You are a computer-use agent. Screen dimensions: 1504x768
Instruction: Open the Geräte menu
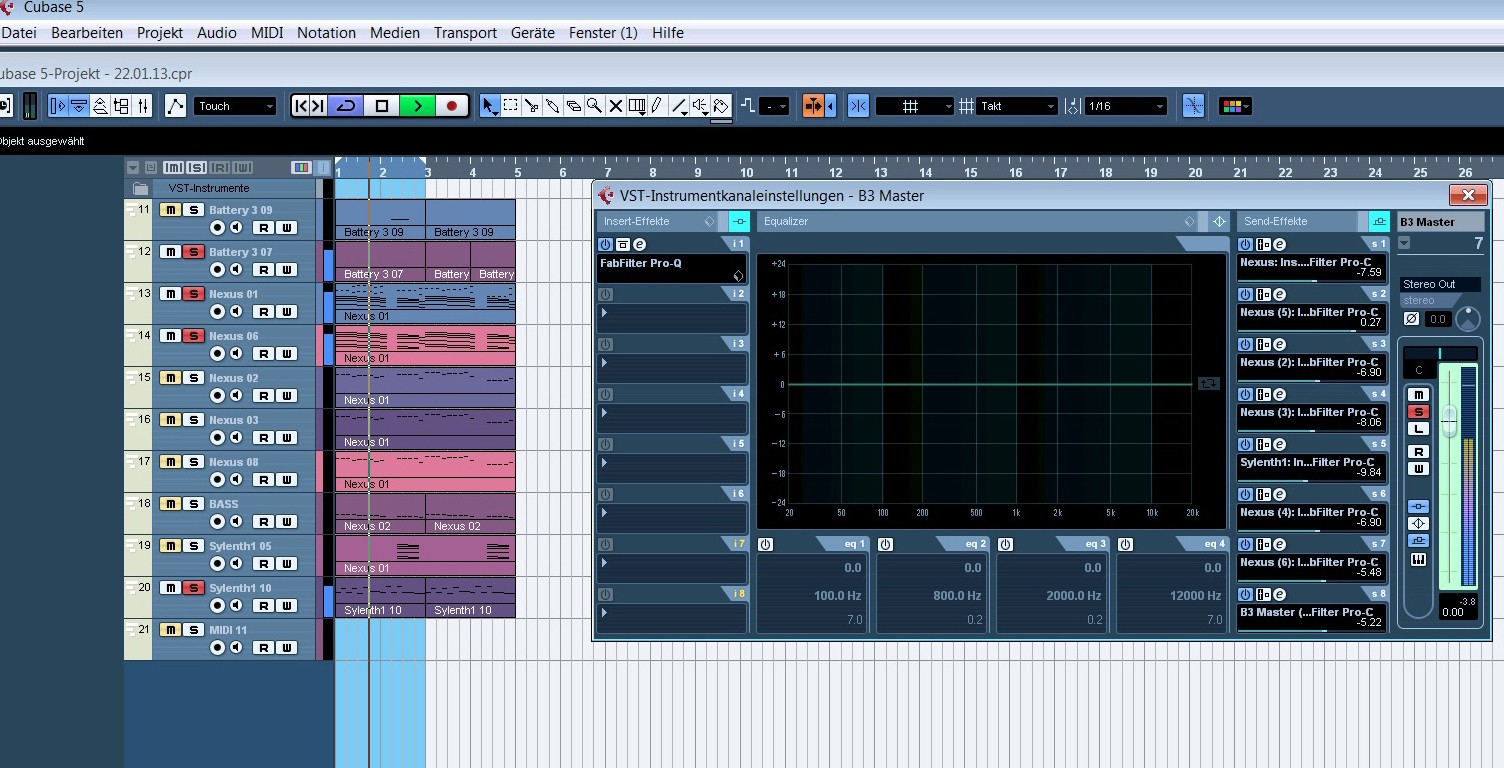[x=532, y=33]
